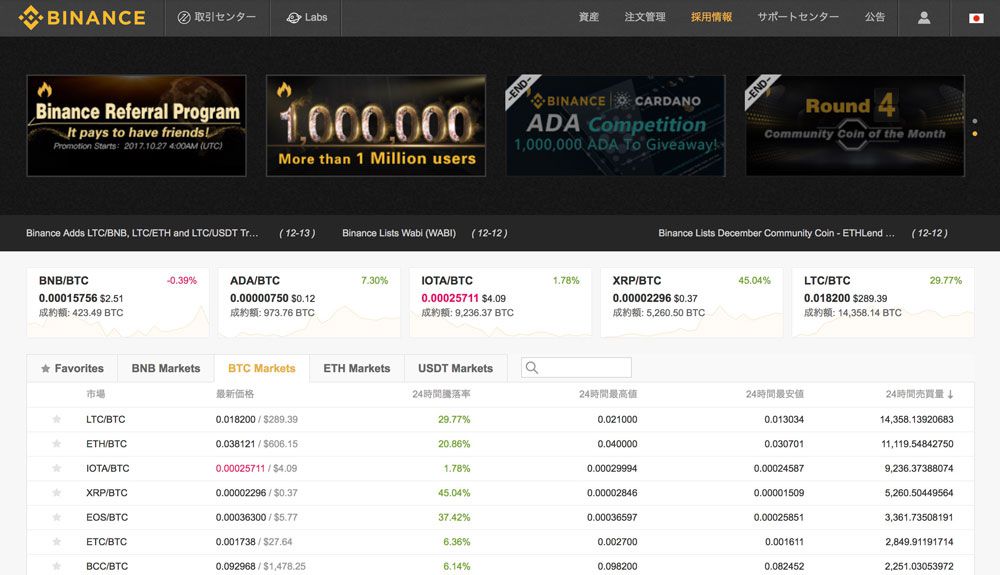Viewport: 1000px width, 575px height.
Task: Open the user account icon
Action: pyautogui.click(x=923, y=18)
